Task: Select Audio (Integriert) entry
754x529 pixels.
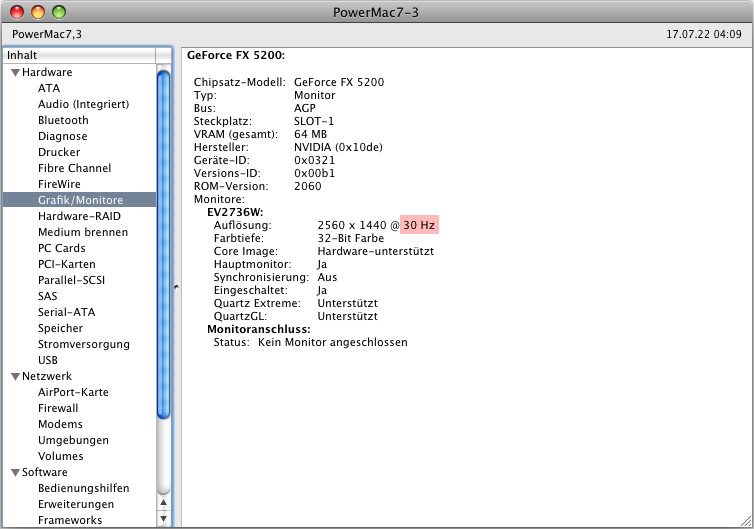Action: pos(84,104)
